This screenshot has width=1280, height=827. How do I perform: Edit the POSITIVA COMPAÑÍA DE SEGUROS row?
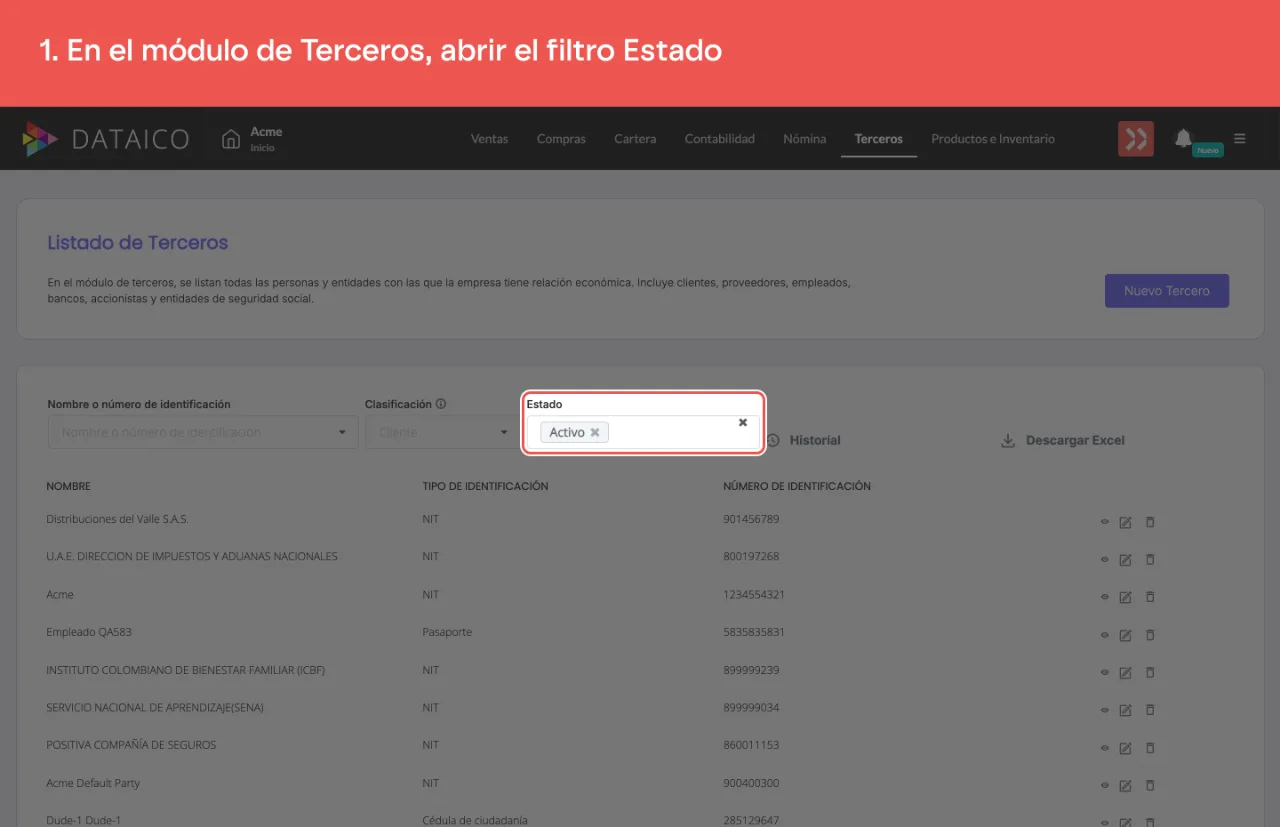point(1125,748)
